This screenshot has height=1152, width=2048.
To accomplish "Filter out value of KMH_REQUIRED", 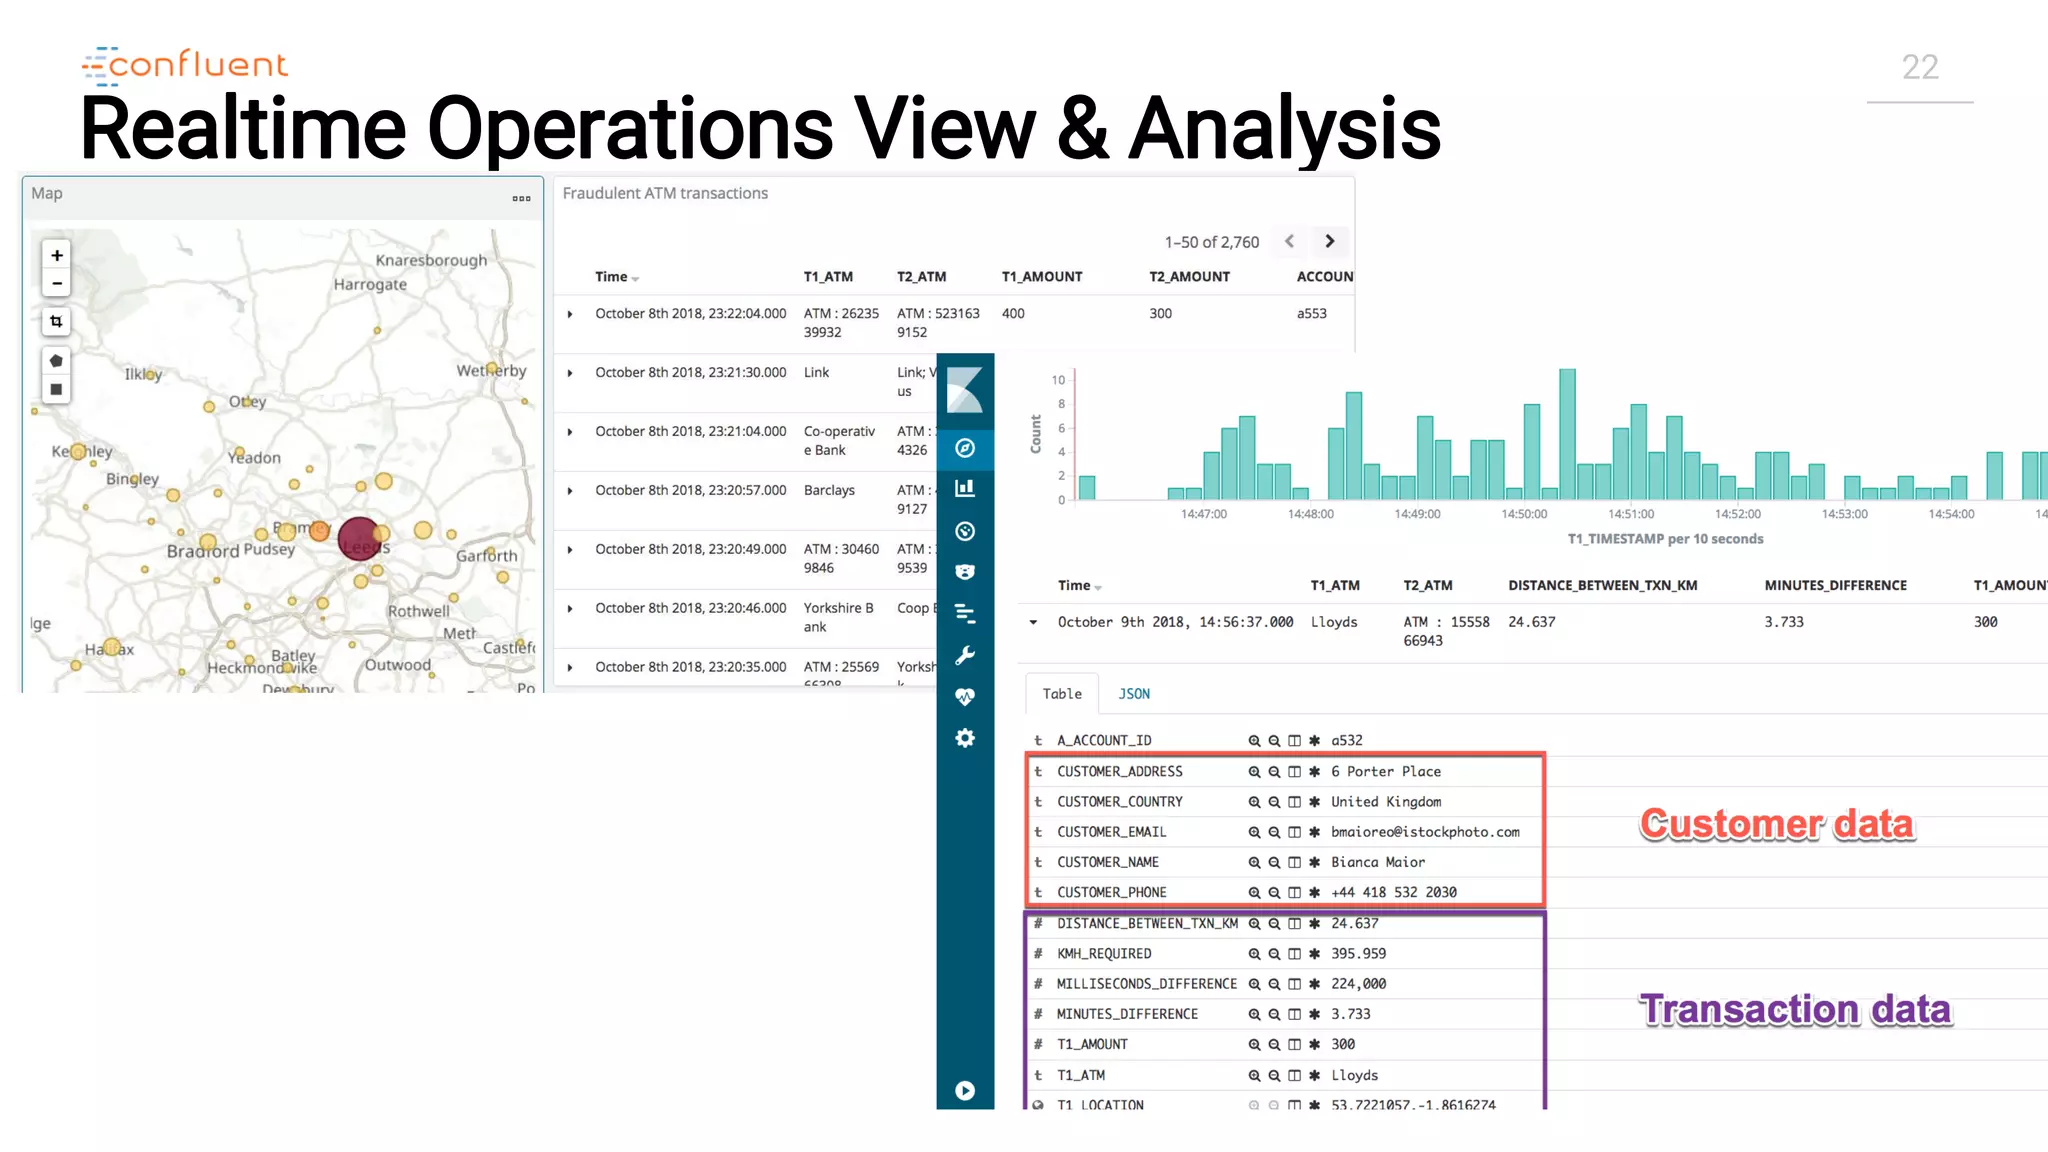I will 1274,954.
